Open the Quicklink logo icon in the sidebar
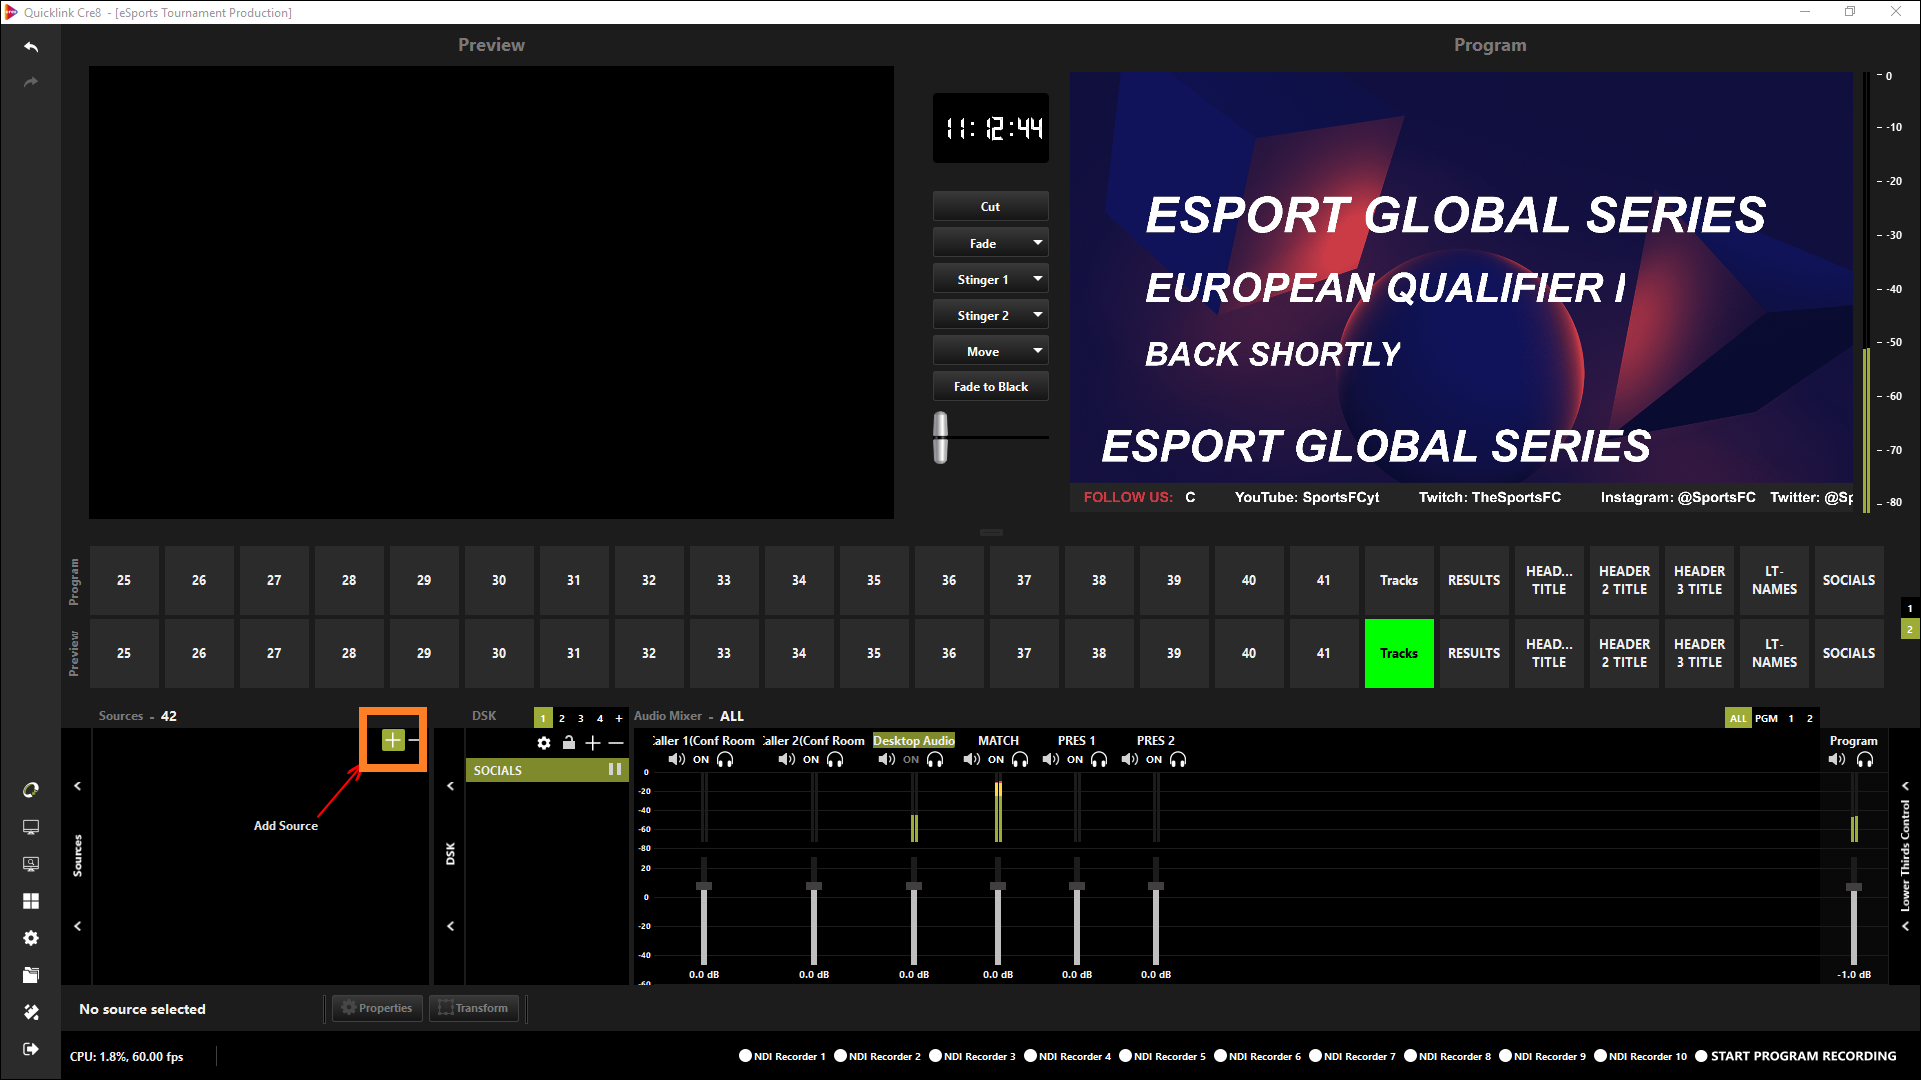Viewport: 1921px width, 1080px height. 31,790
